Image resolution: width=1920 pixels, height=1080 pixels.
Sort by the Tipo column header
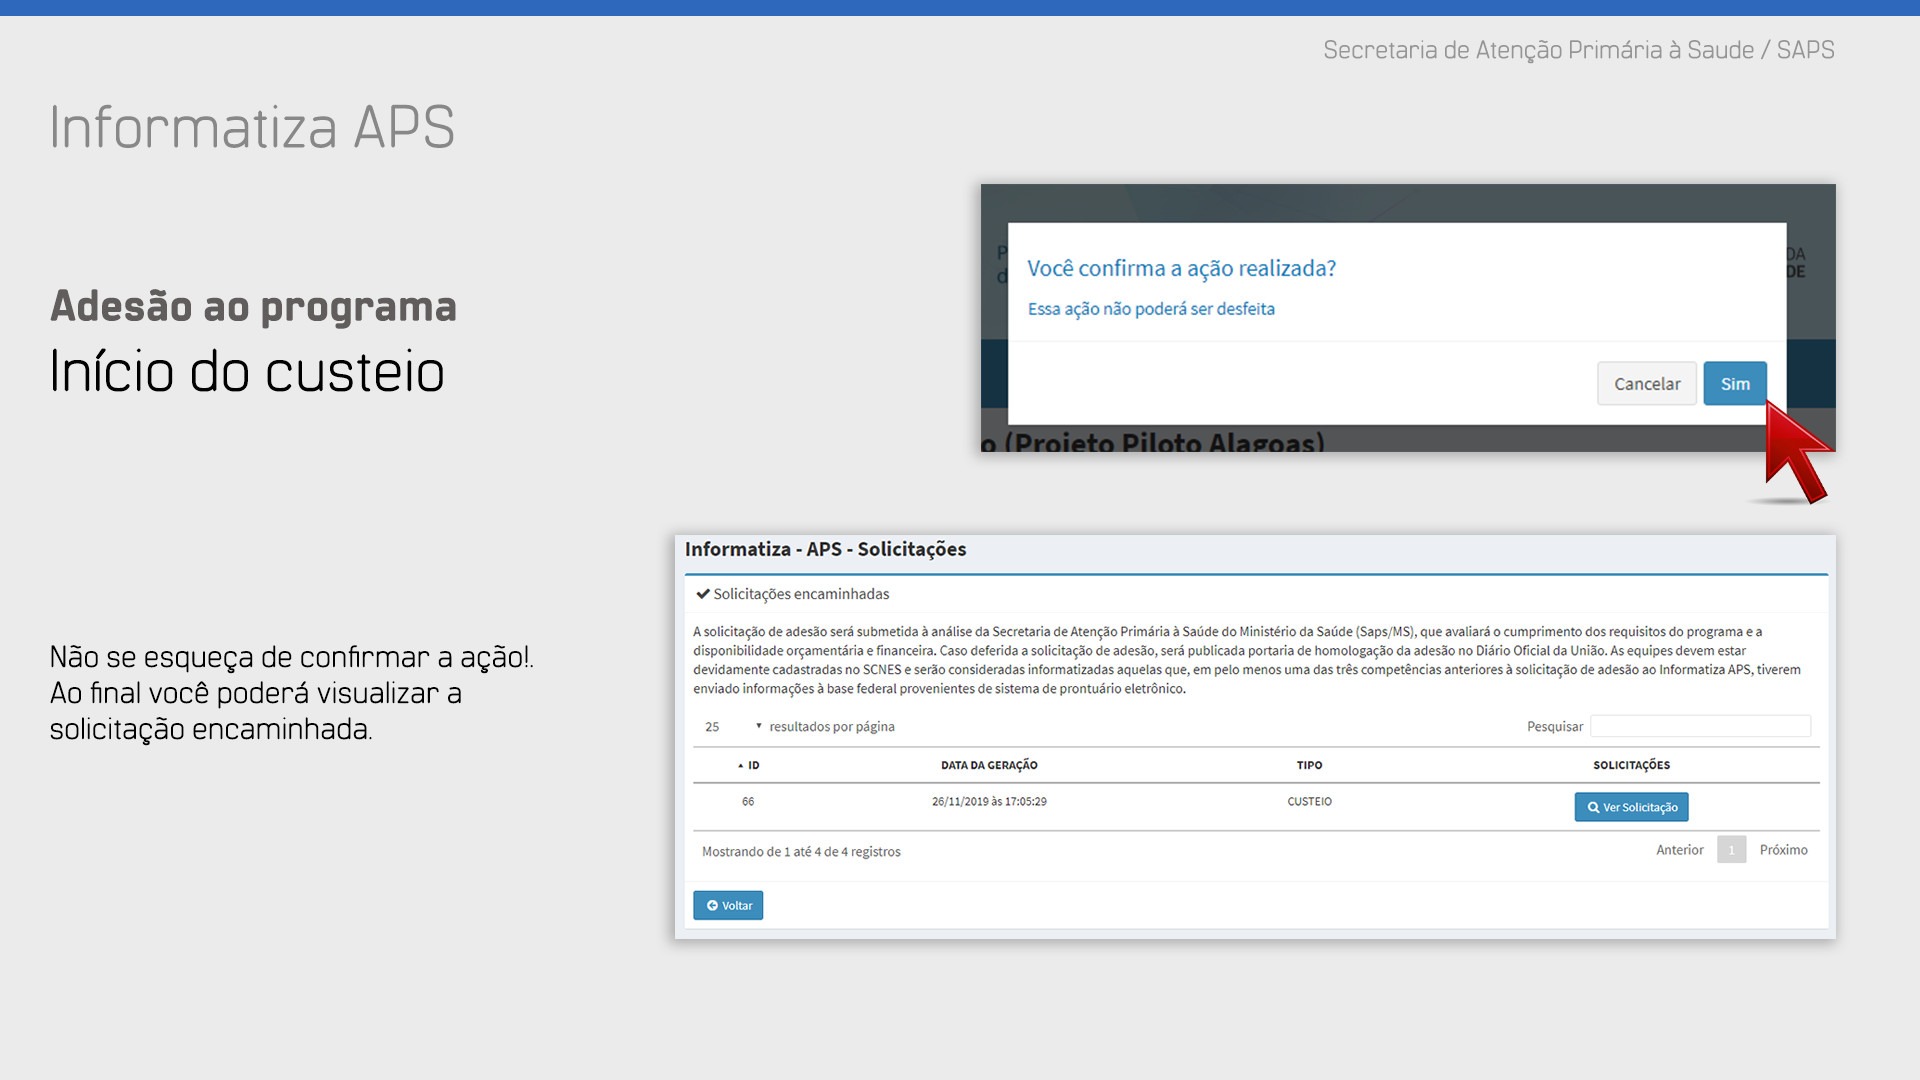[1309, 765]
